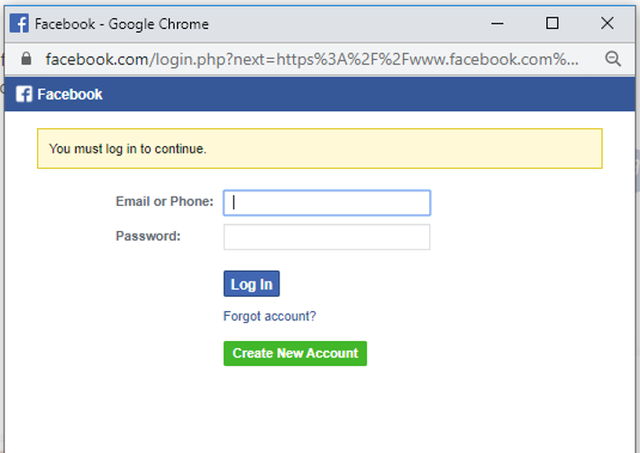
Task: Select the facebook.com login URL text
Action: coord(312,60)
